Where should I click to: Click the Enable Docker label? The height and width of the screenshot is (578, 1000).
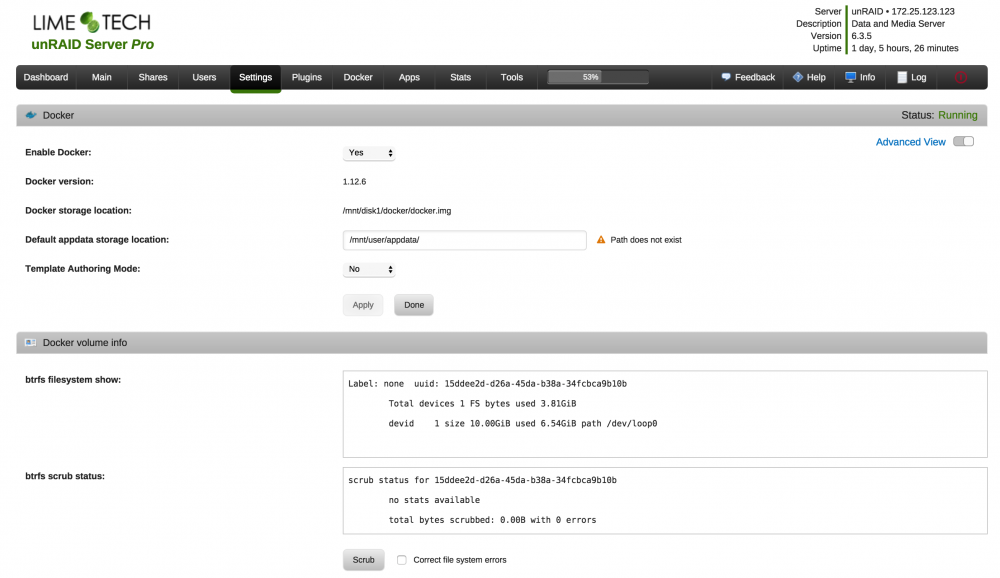click(58, 152)
